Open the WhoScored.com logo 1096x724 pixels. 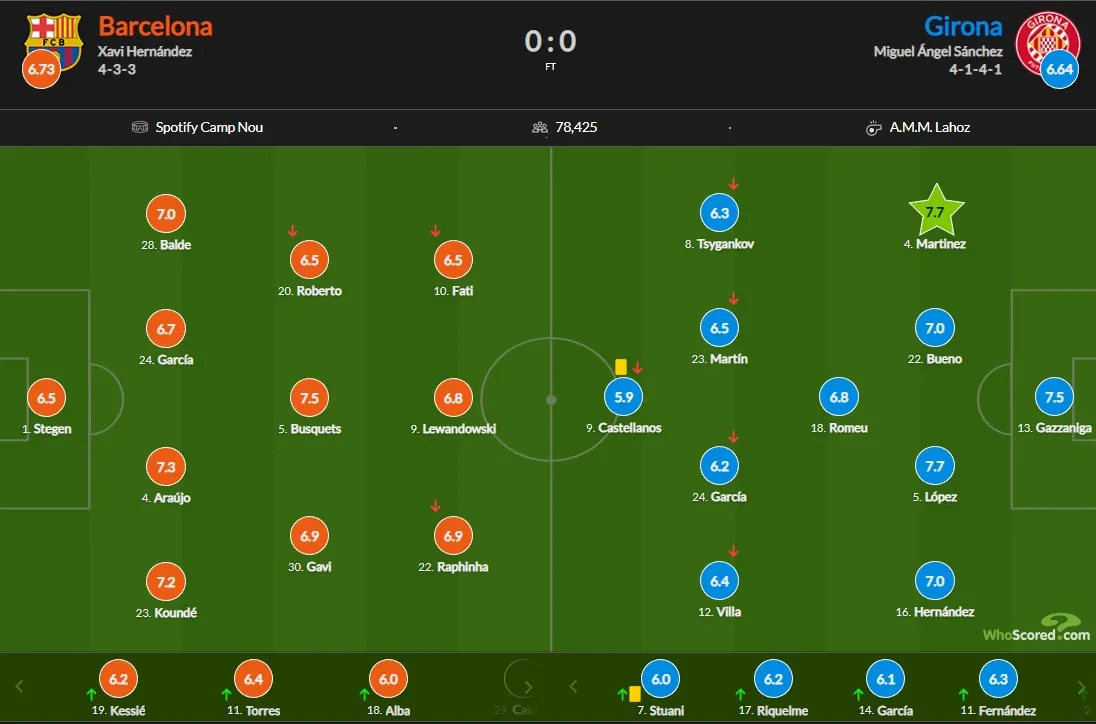1037,629
